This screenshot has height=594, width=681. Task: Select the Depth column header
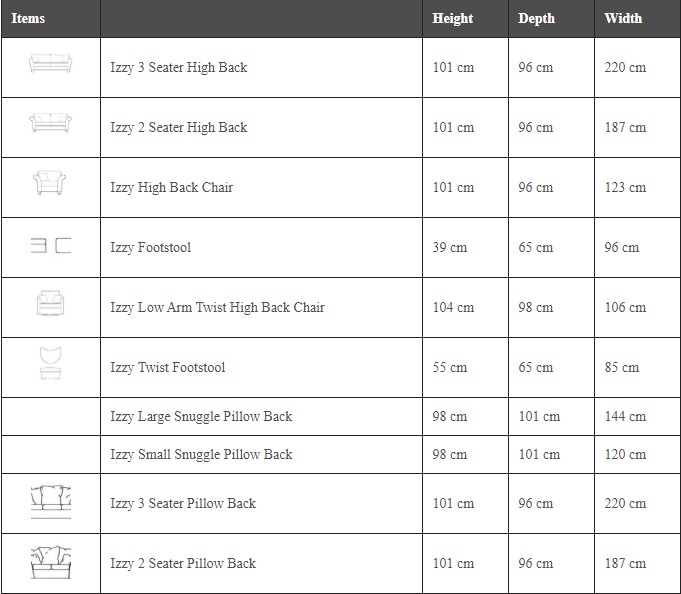(536, 18)
